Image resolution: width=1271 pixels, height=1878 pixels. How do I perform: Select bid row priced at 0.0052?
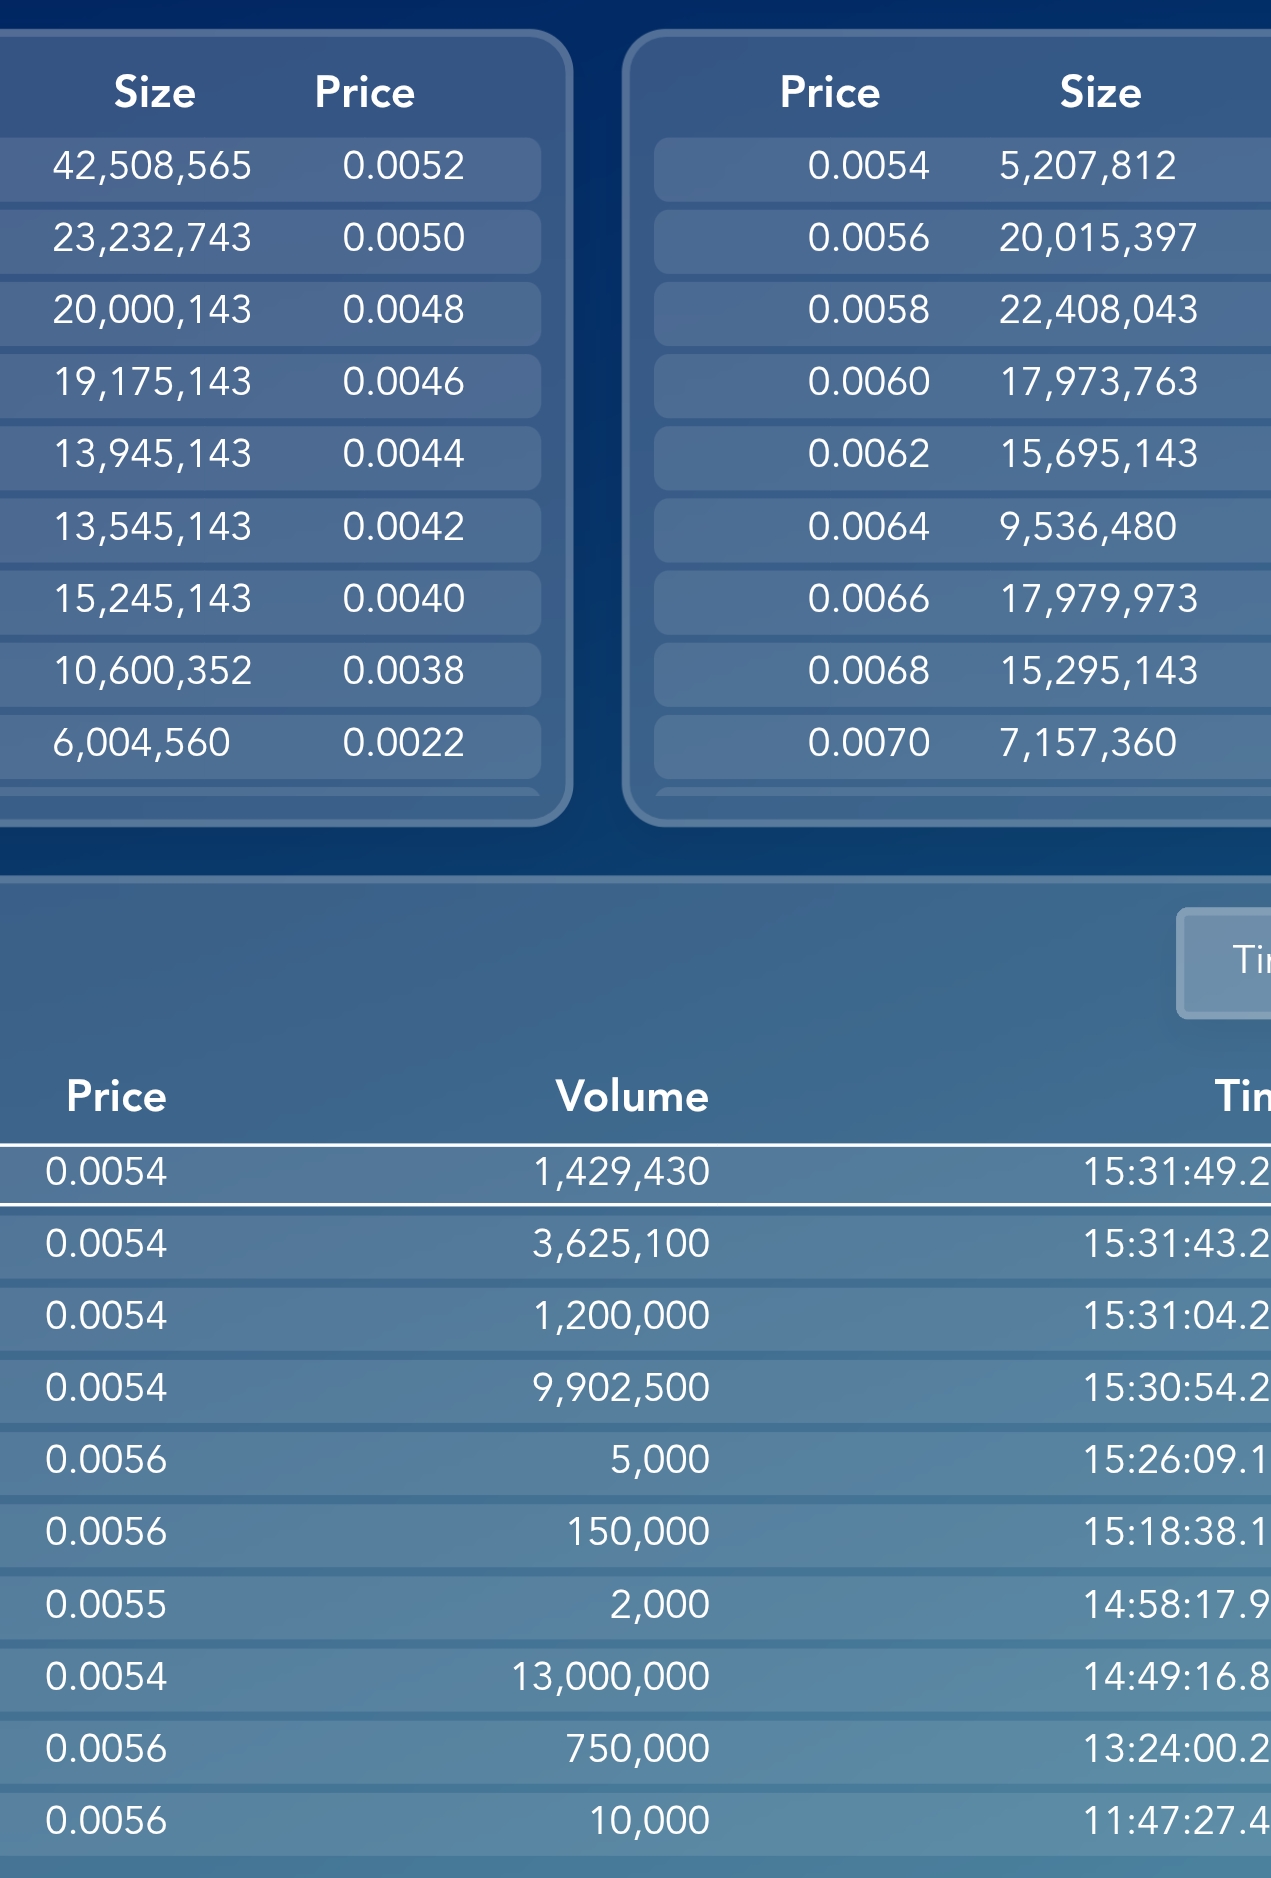(x=270, y=167)
